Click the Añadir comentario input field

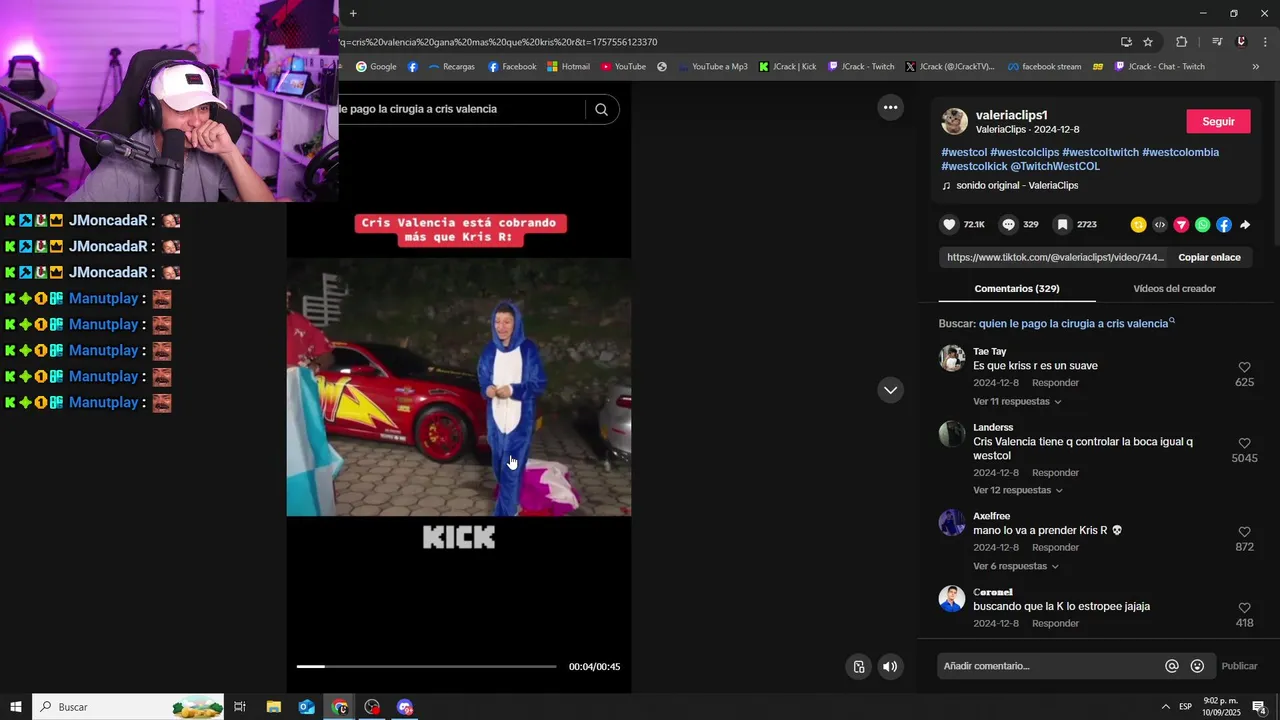[x=1050, y=666]
